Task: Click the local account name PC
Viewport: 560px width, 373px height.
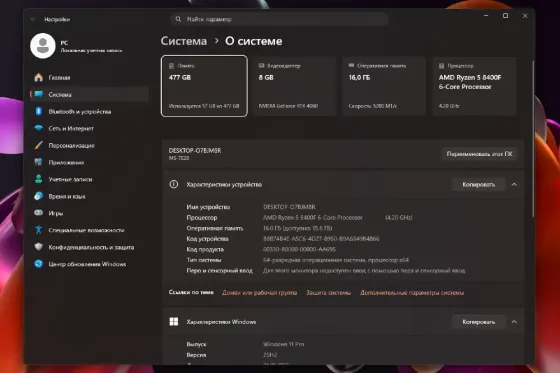Action: [64, 43]
